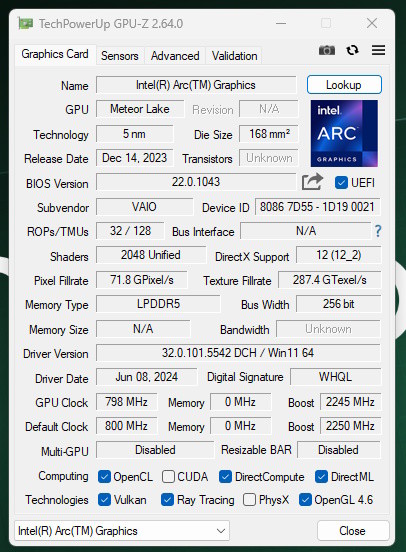Toggle the OpenGL 4.6 checkbox
The image size is (406, 552).
point(305,500)
